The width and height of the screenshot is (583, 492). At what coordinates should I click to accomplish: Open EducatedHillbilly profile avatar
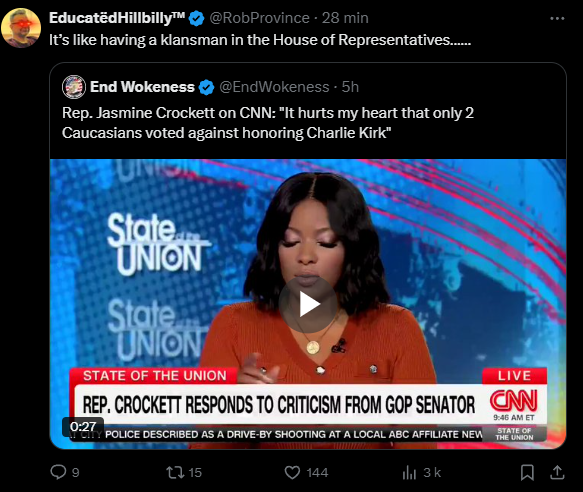[21, 28]
